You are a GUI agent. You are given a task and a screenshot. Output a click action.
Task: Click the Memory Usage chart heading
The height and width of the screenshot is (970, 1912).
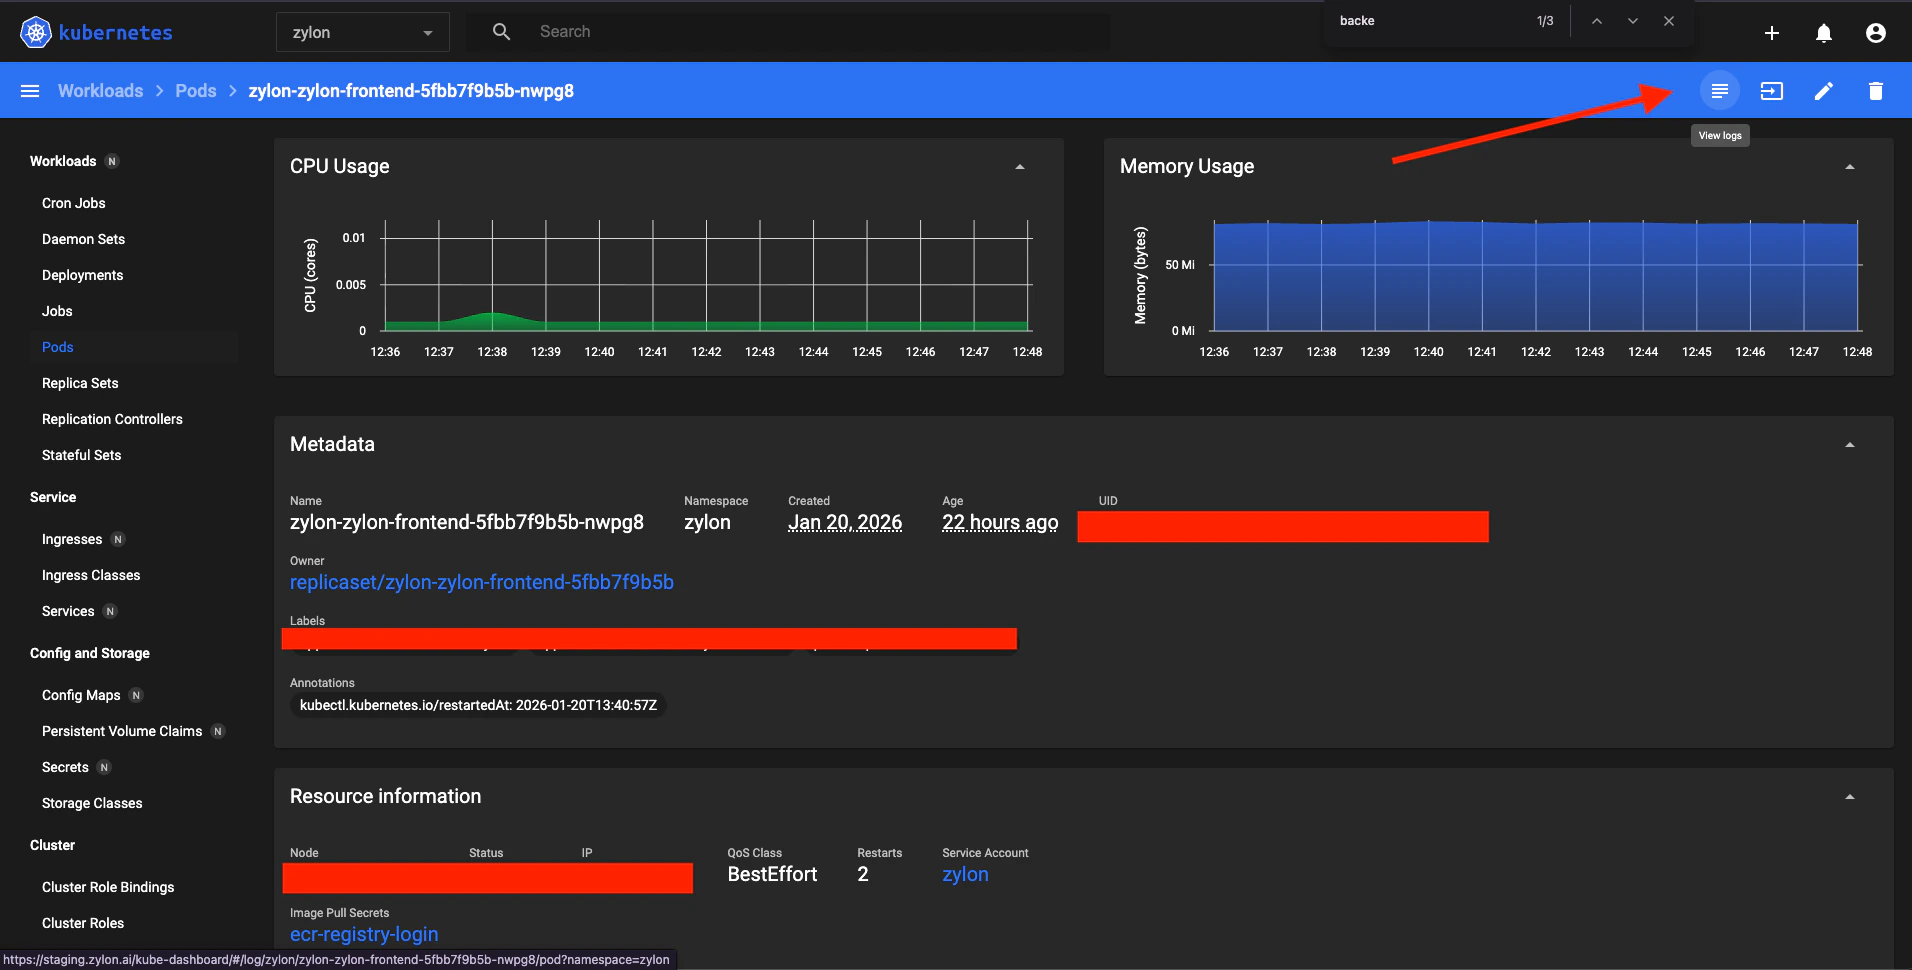point(1187,167)
